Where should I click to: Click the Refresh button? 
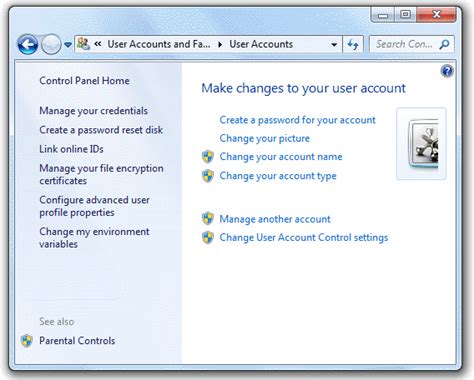(353, 44)
